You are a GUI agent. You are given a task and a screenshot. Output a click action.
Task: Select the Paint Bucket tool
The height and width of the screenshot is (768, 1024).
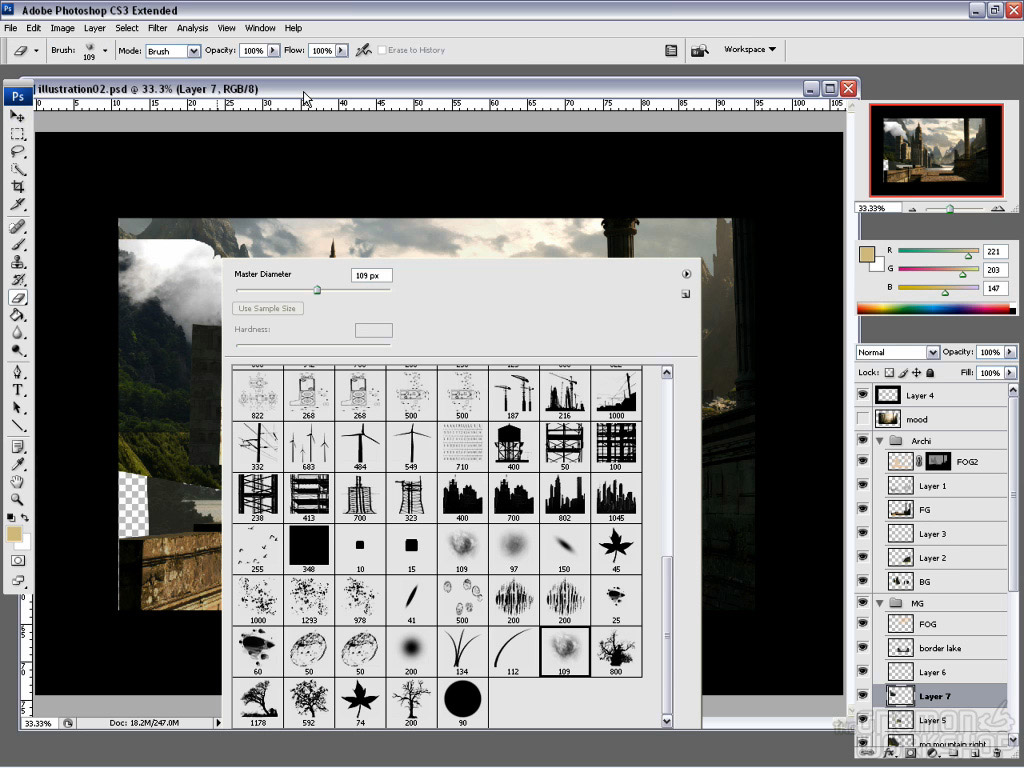click(18, 315)
